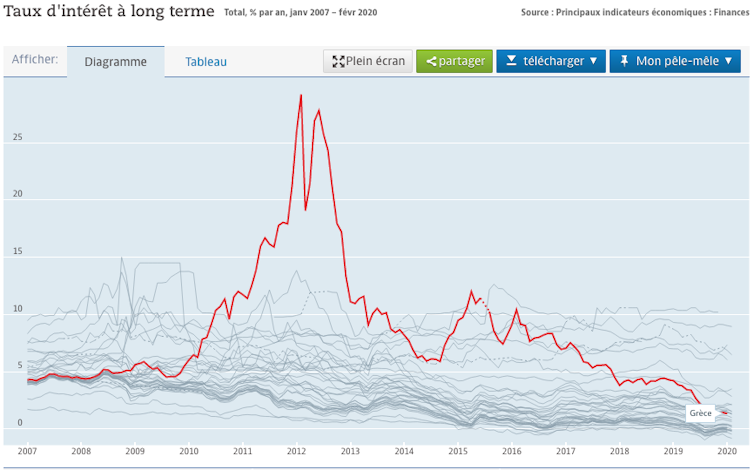Click the fullscreen arrows icon
This screenshot has height=470, width=754.
pos(338,62)
